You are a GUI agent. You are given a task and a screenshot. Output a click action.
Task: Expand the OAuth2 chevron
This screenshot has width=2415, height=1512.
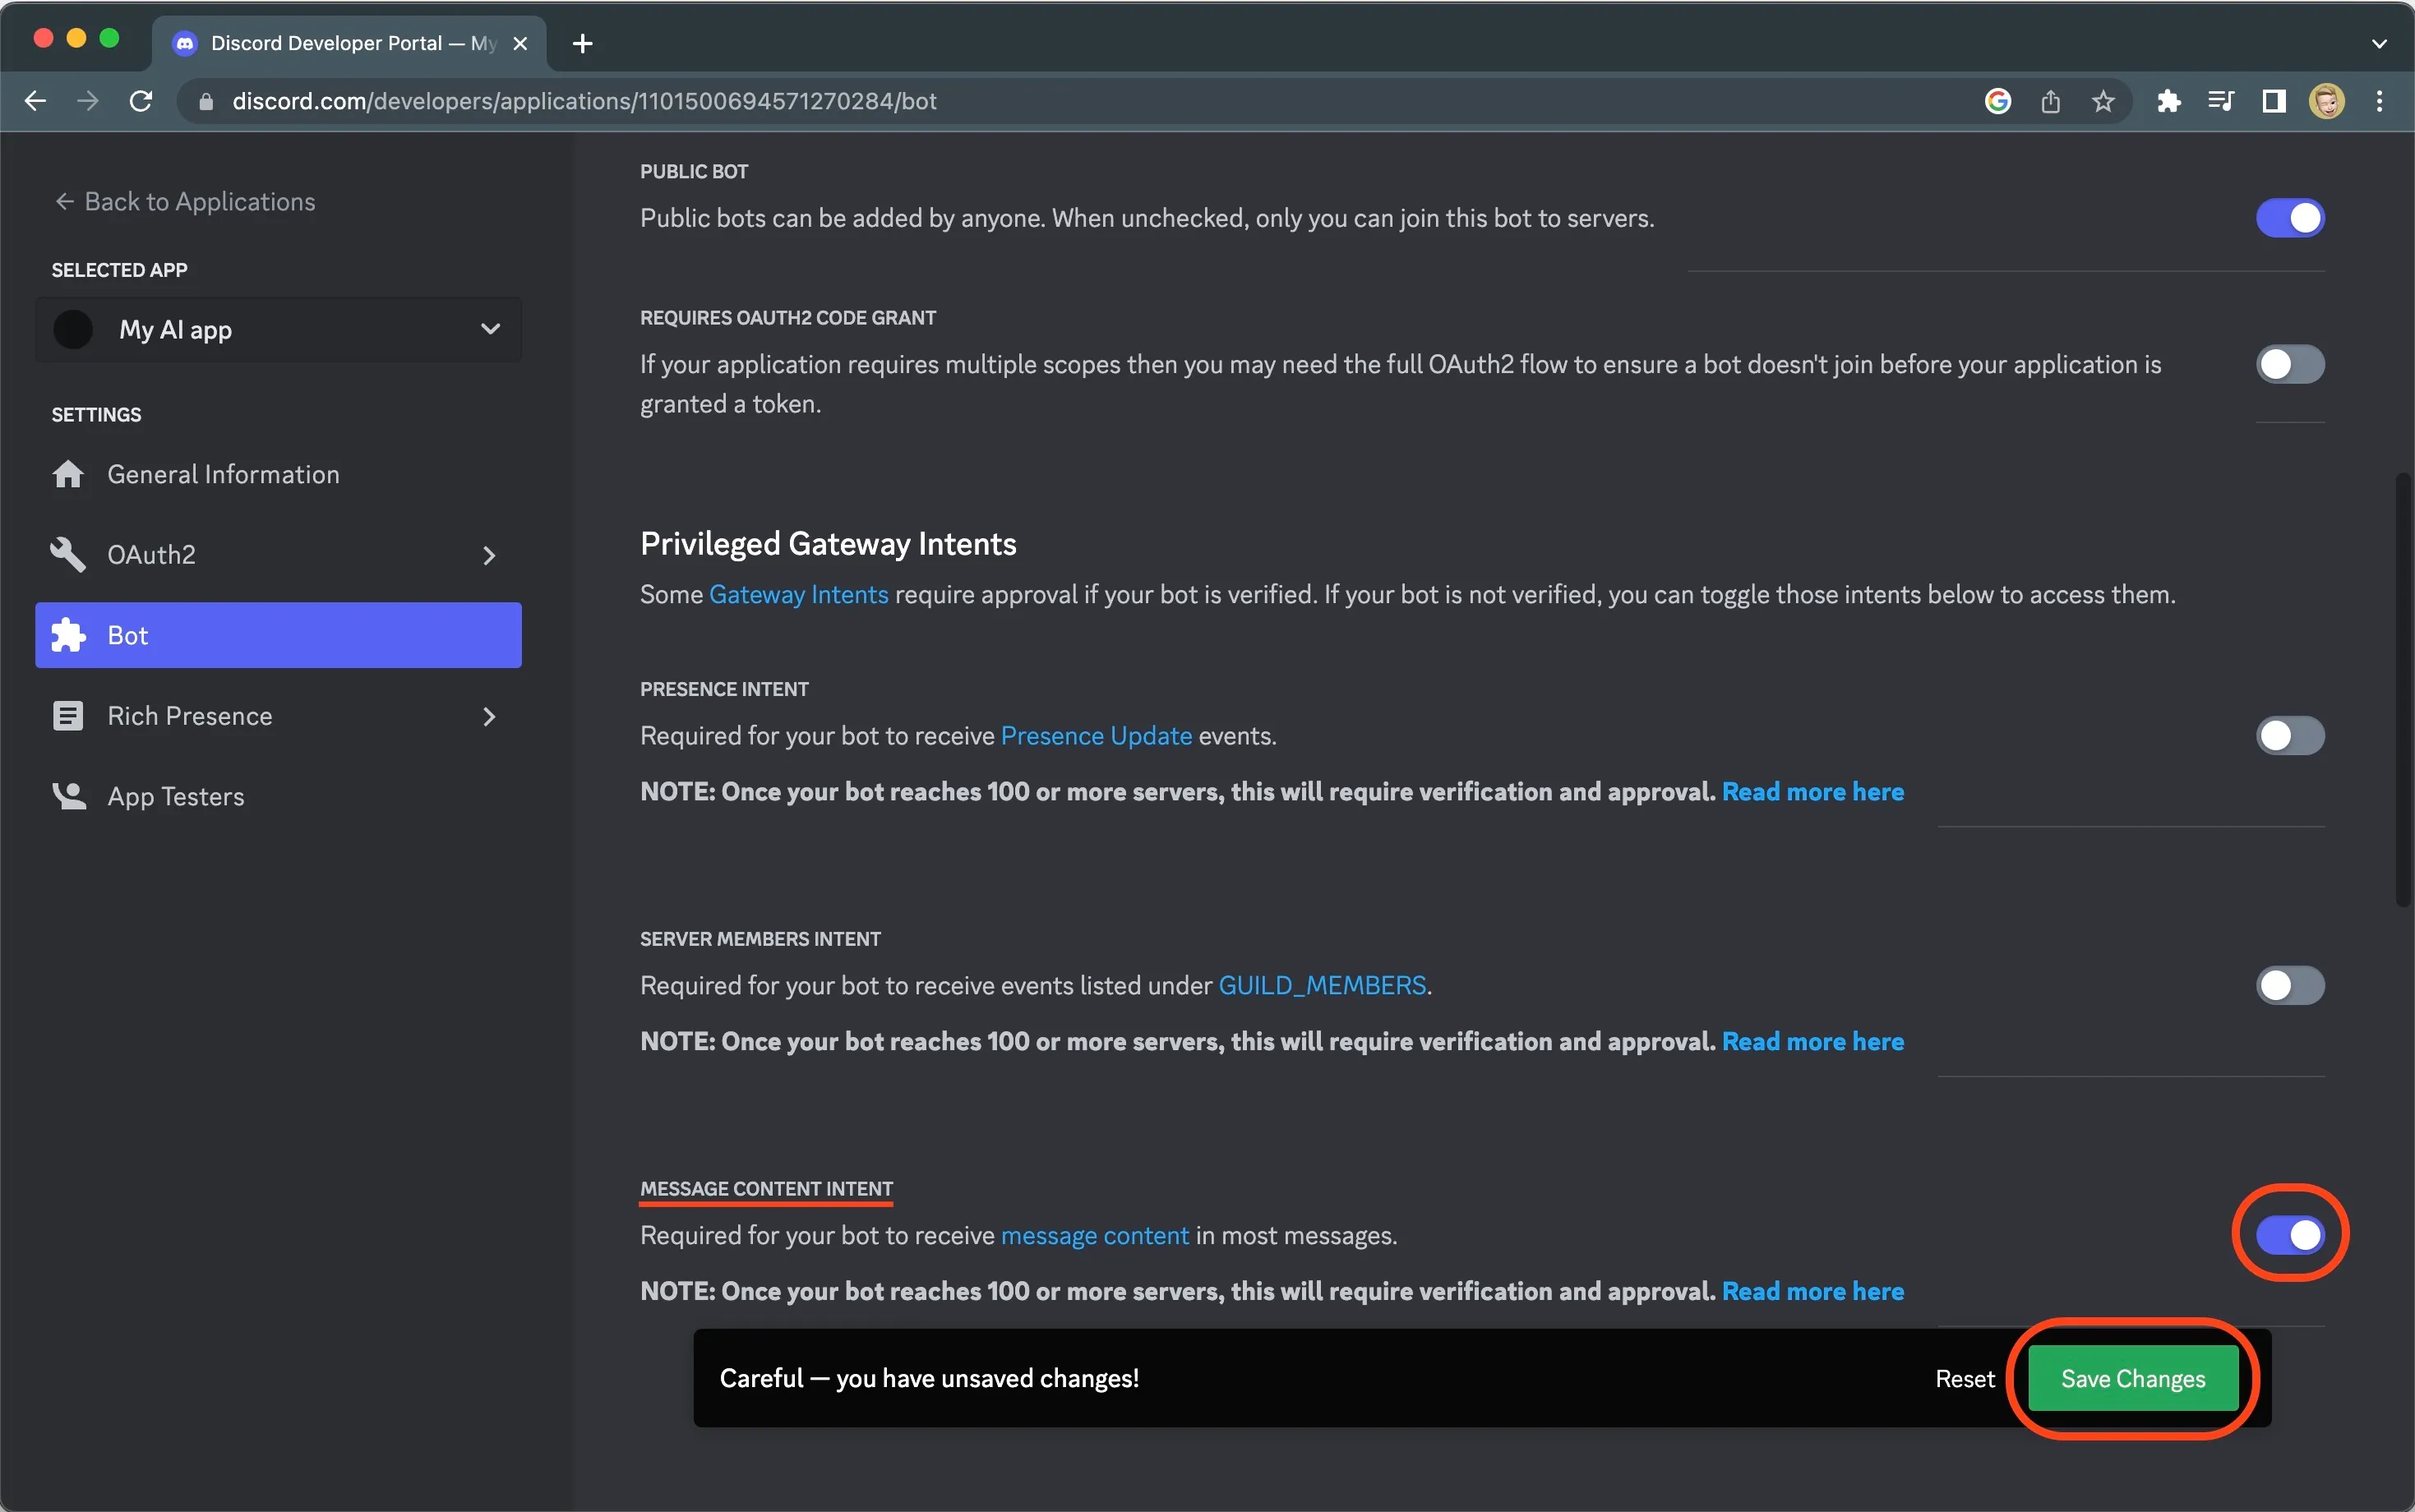pyautogui.click(x=489, y=555)
